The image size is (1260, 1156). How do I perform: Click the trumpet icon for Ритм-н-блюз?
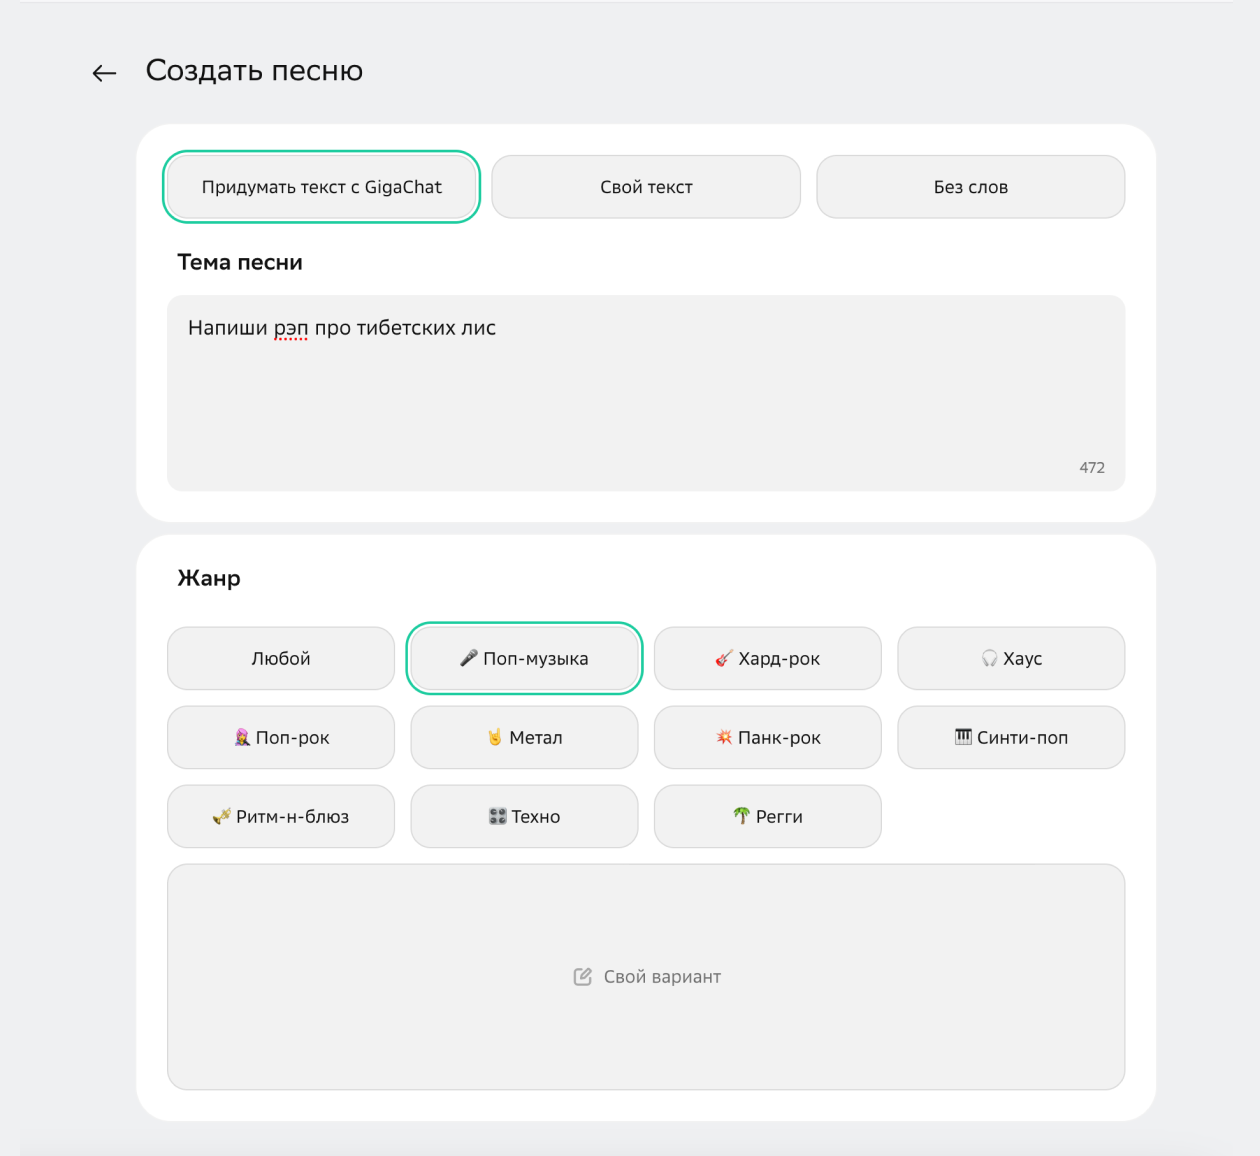[x=222, y=816]
